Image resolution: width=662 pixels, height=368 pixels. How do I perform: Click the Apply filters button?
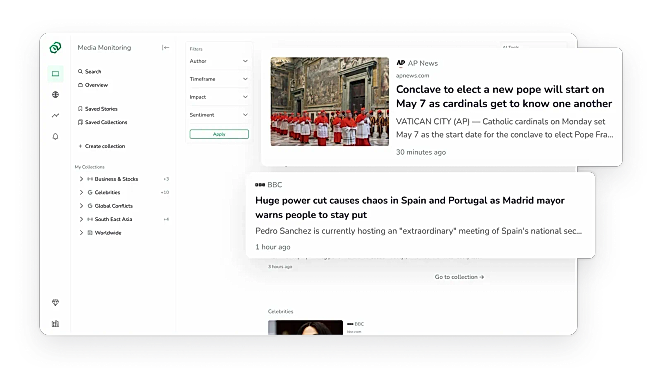click(x=219, y=134)
